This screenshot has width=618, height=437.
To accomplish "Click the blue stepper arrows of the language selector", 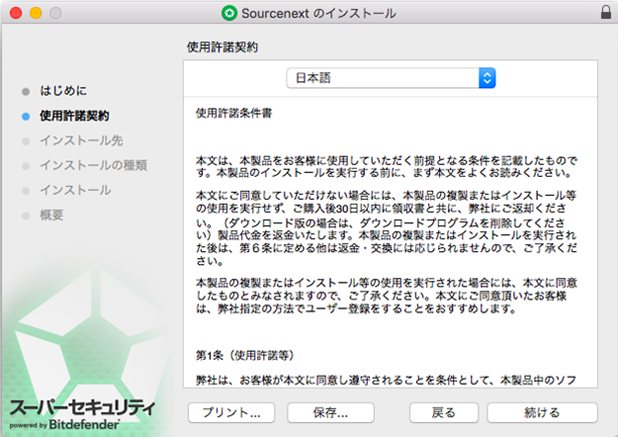I will (x=487, y=78).
